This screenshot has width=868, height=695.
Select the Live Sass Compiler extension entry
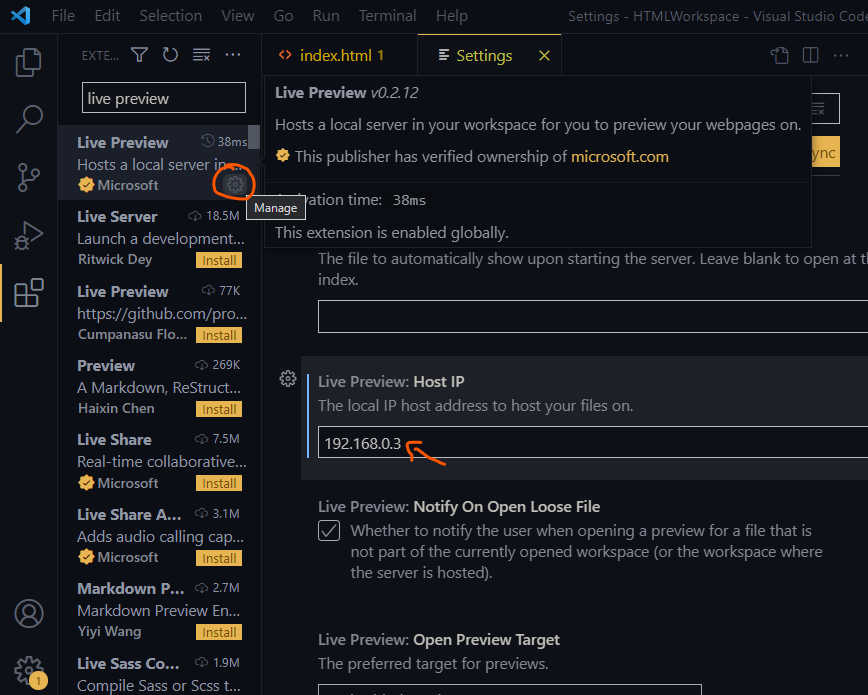click(159, 673)
